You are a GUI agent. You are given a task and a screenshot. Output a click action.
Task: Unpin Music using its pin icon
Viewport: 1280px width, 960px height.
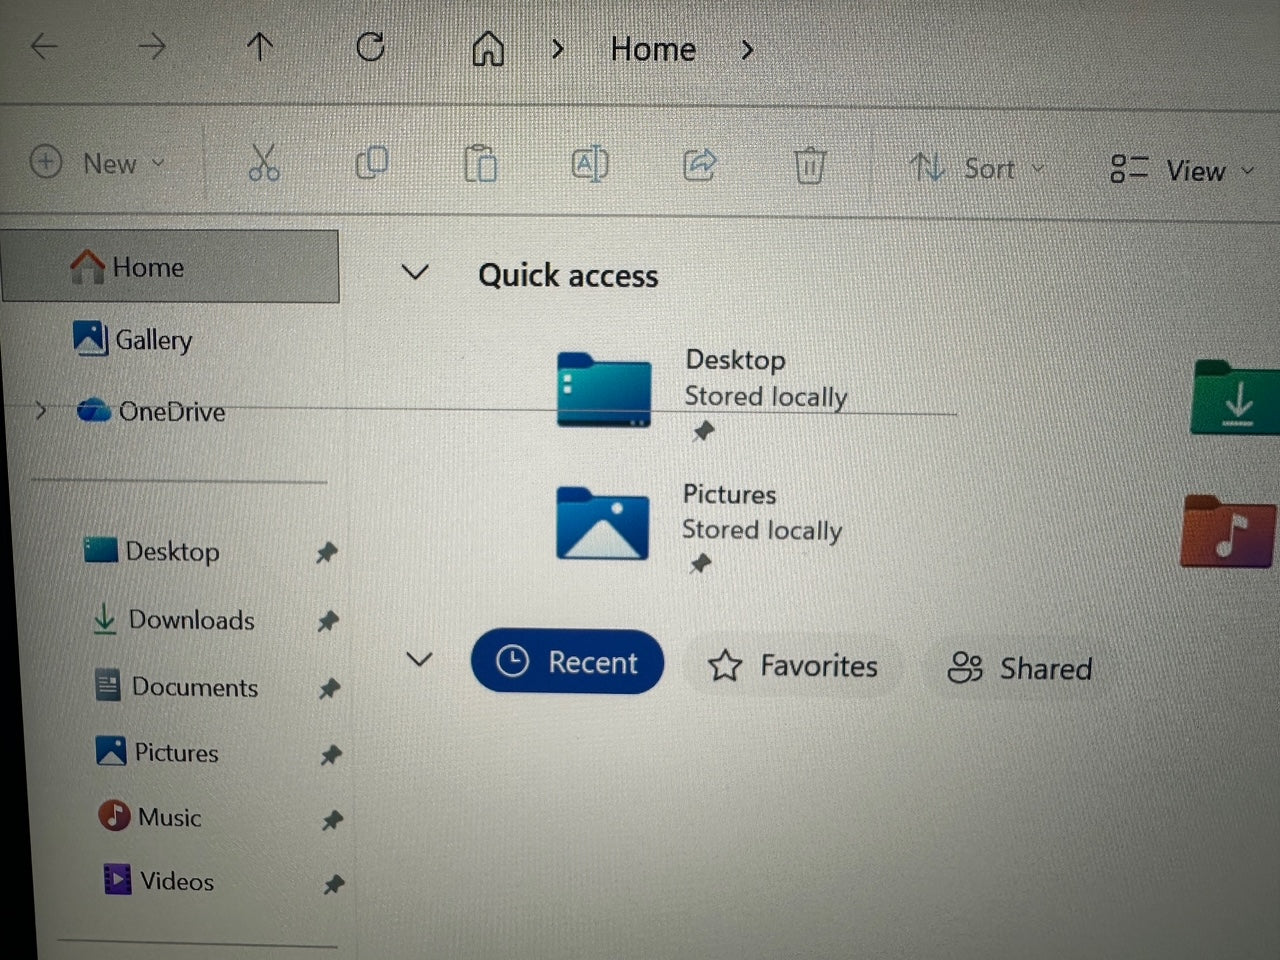(x=332, y=821)
